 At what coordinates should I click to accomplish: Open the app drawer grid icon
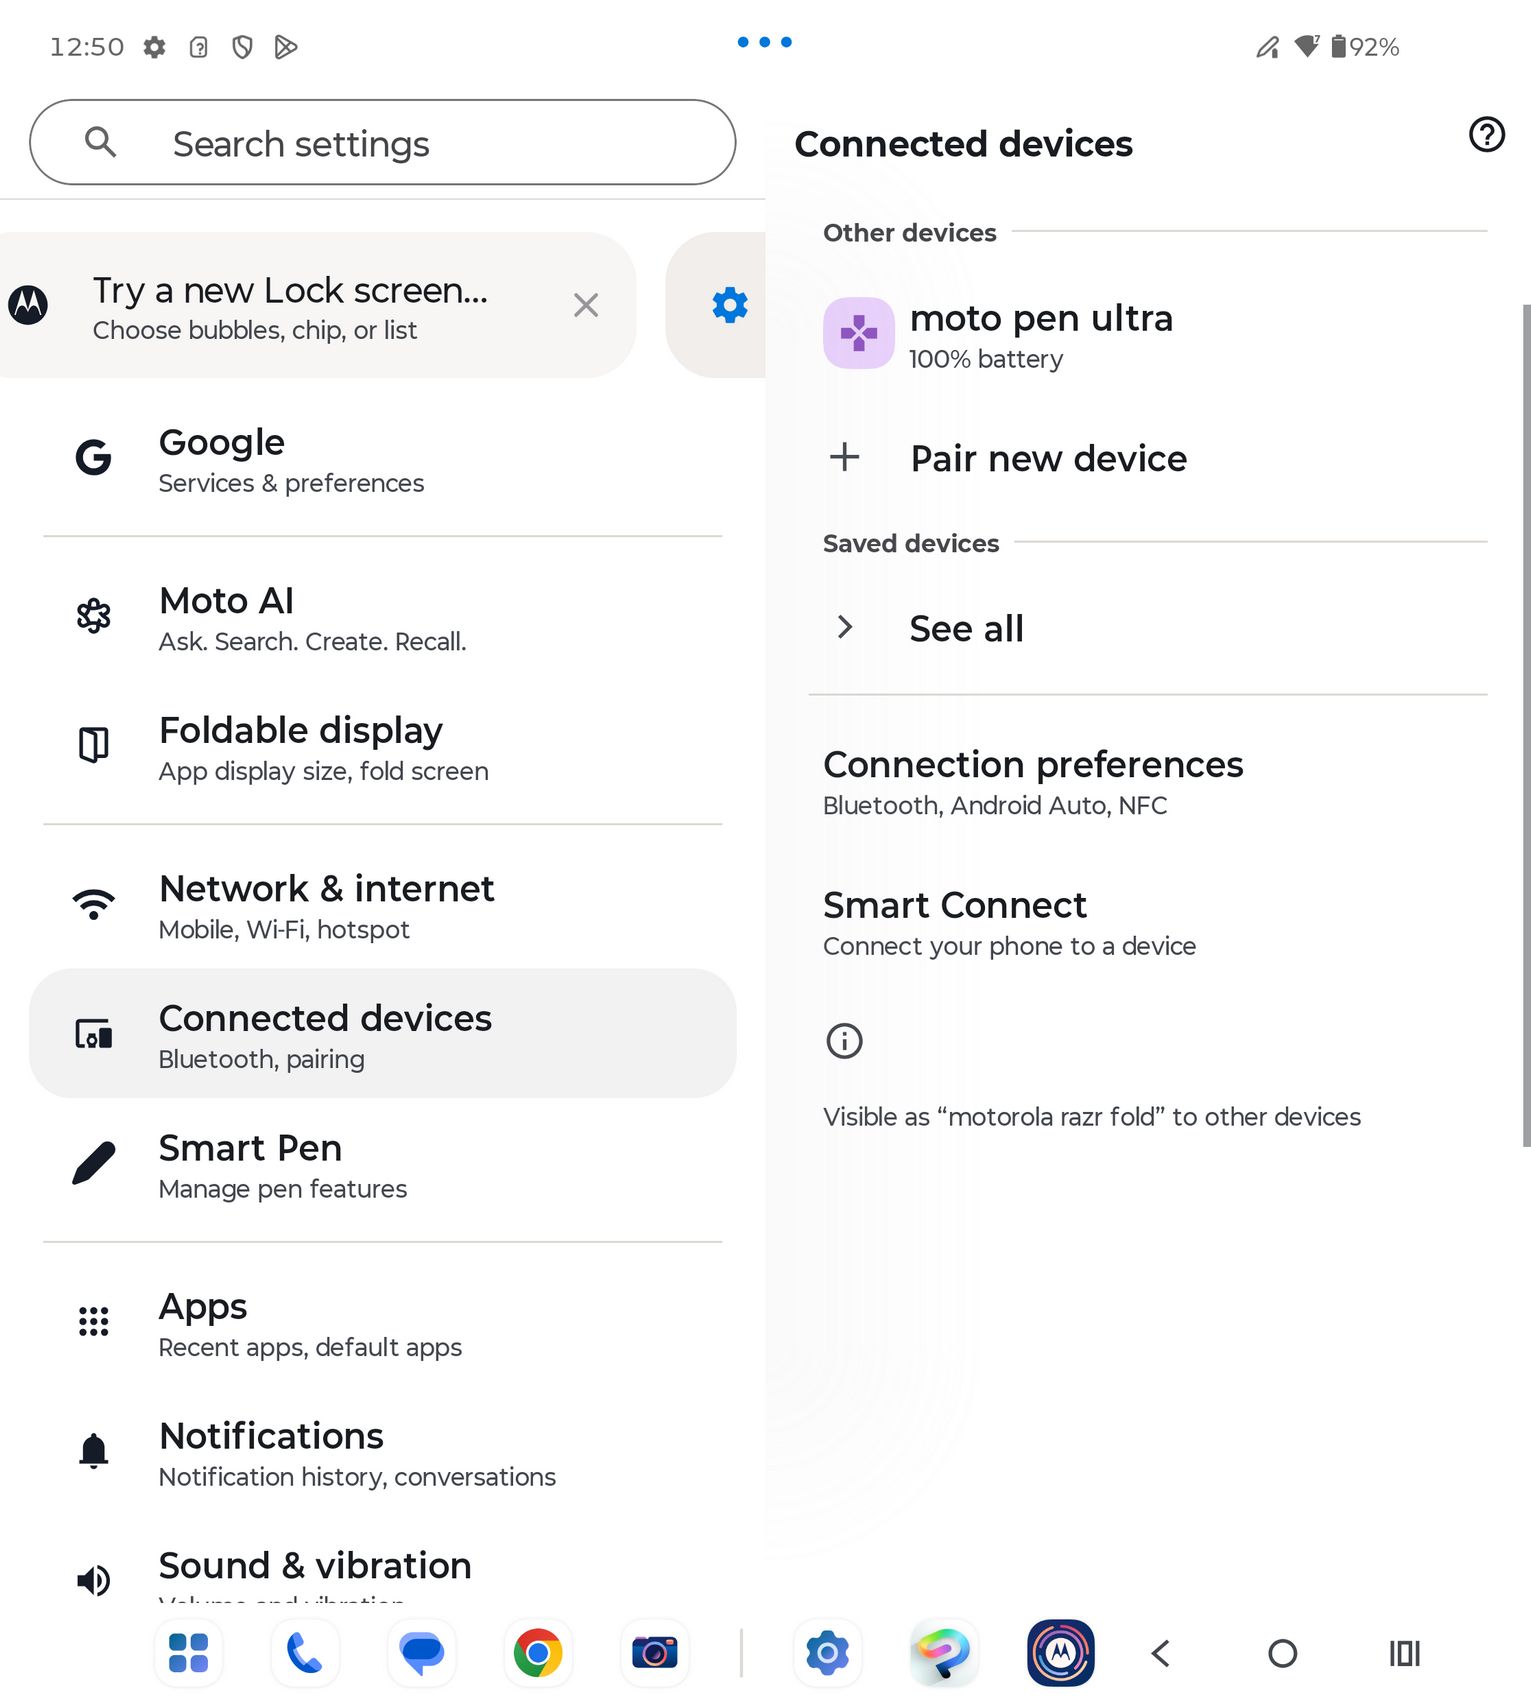pos(188,1653)
